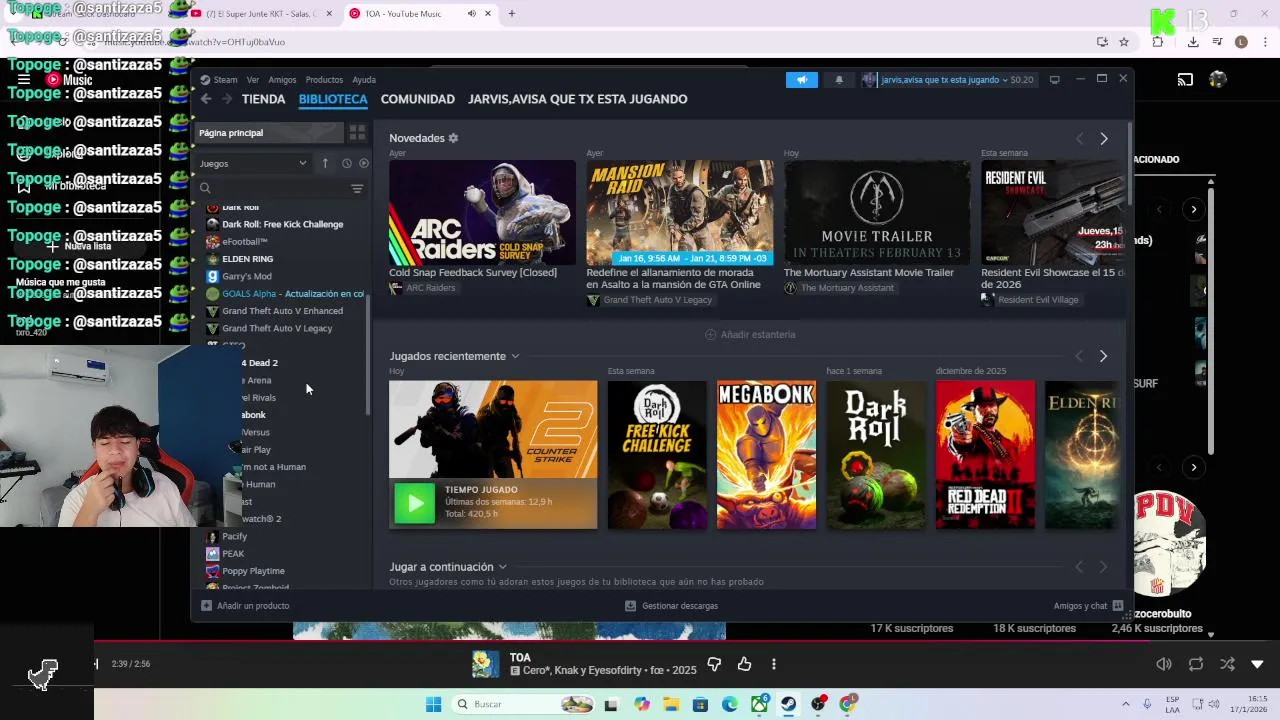Click the Página principal button
Screen dimensions: 1280x720
[268, 133]
